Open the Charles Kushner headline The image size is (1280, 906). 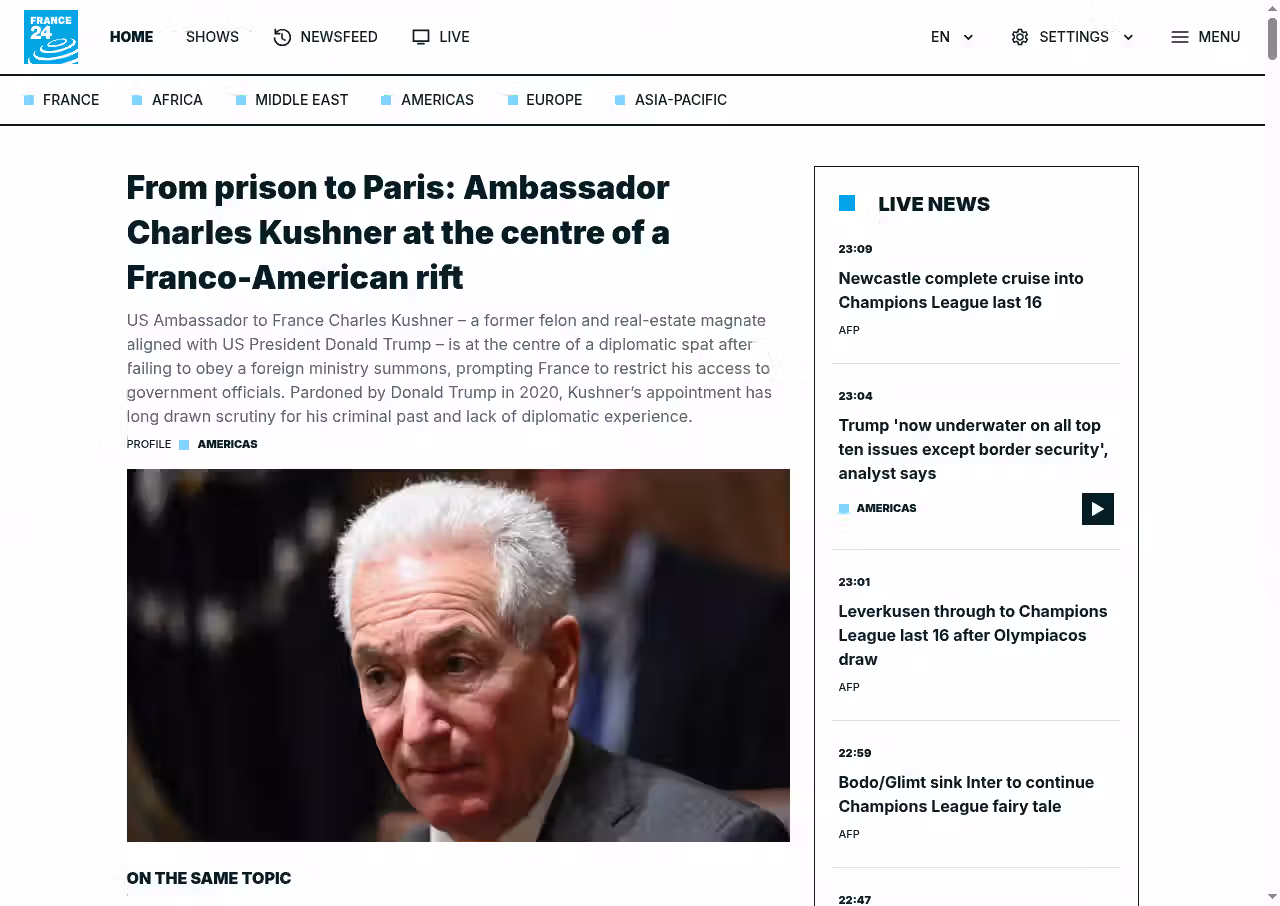tap(398, 232)
